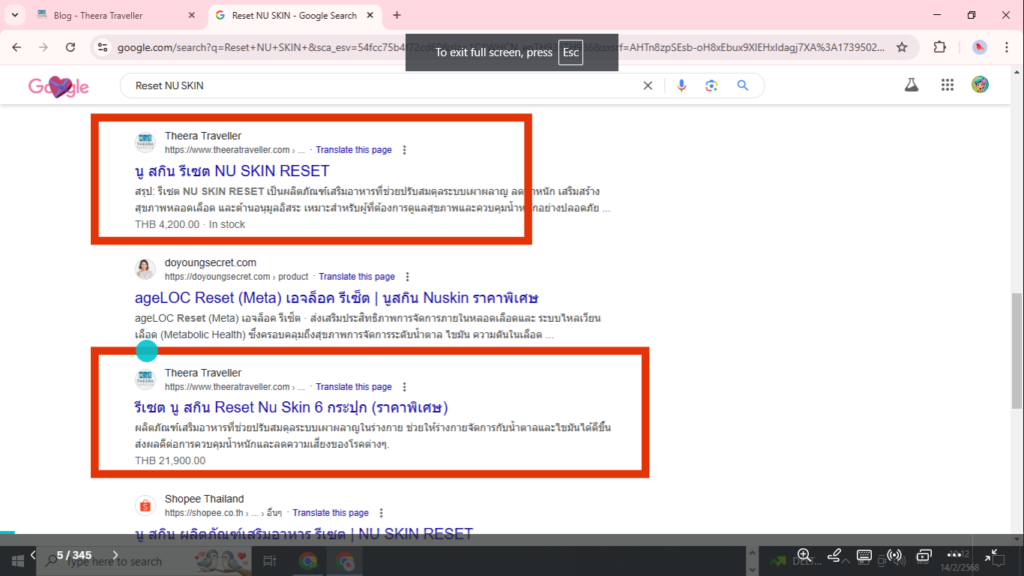This screenshot has height=576, width=1024.
Task: Click the bookmark star icon in address bar
Action: coord(899,46)
